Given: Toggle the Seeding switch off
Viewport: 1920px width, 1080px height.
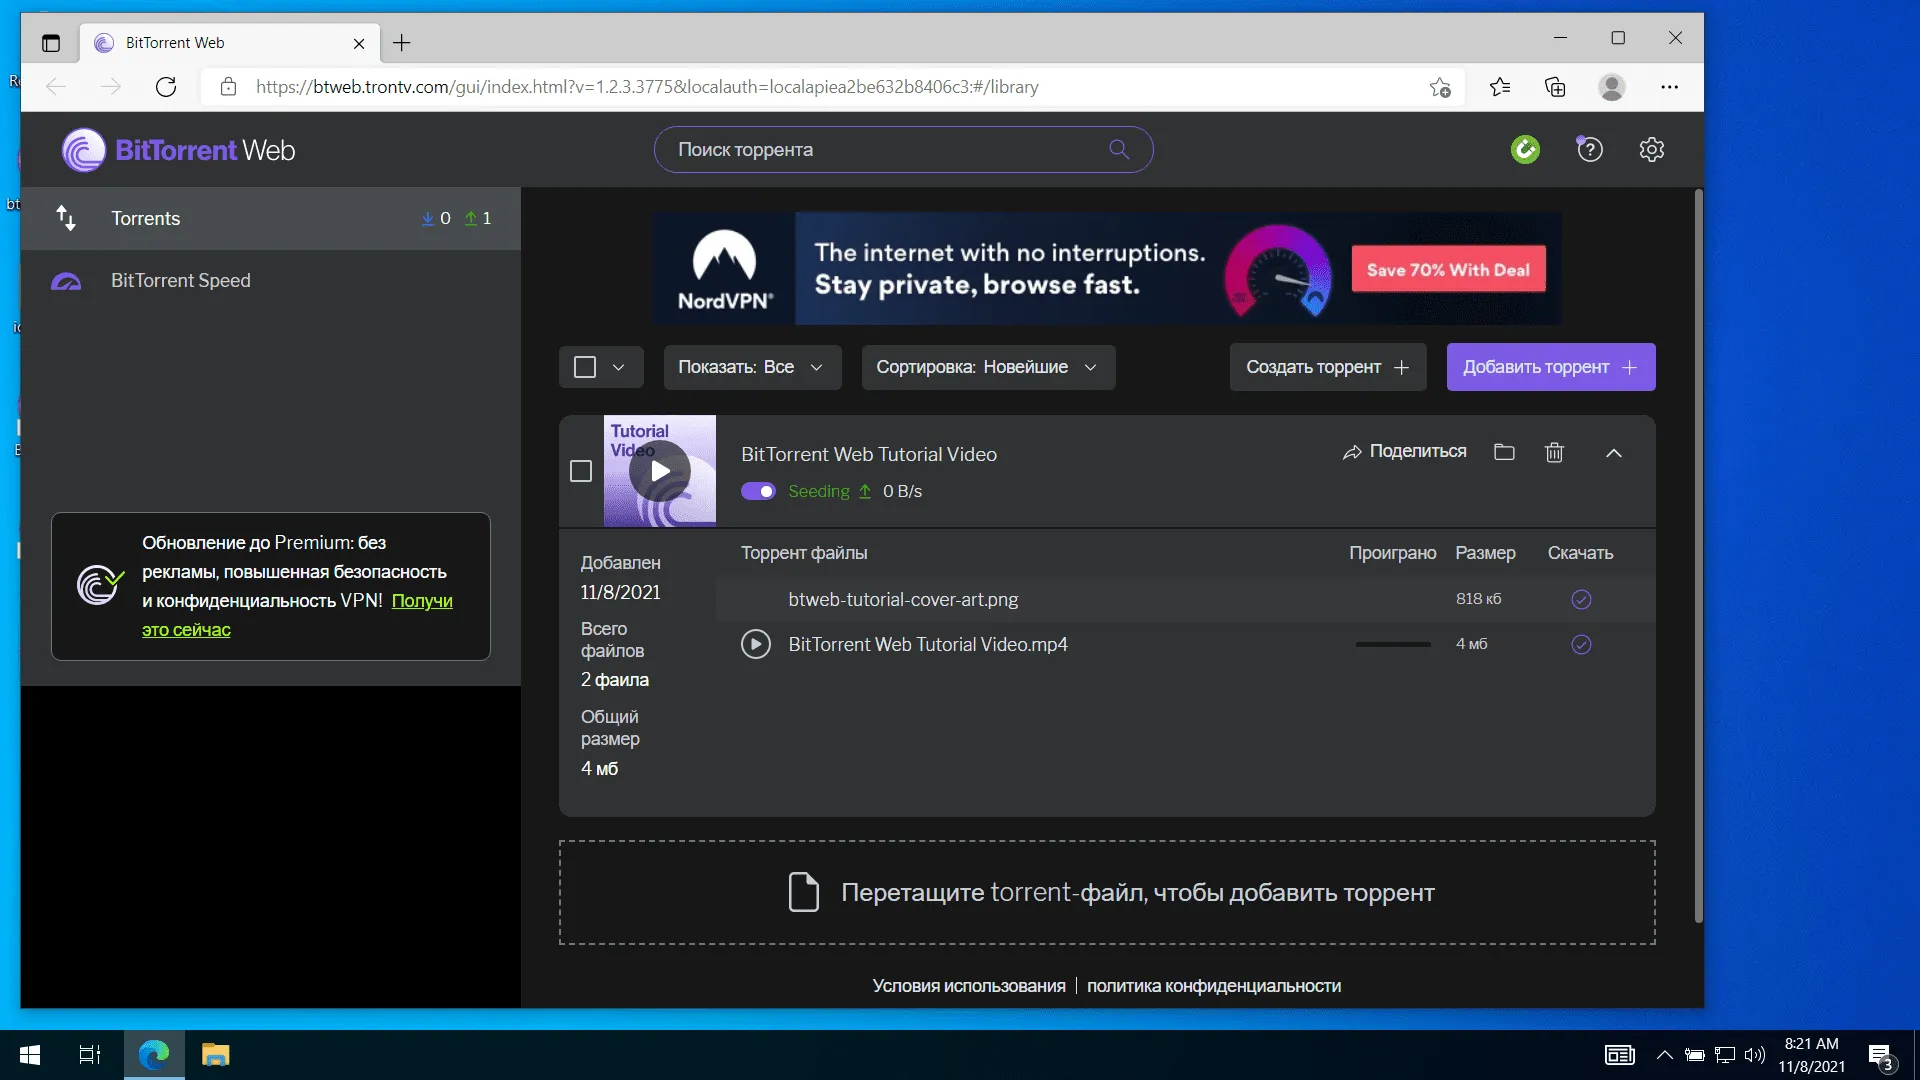Looking at the screenshot, I should pos(758,491).
